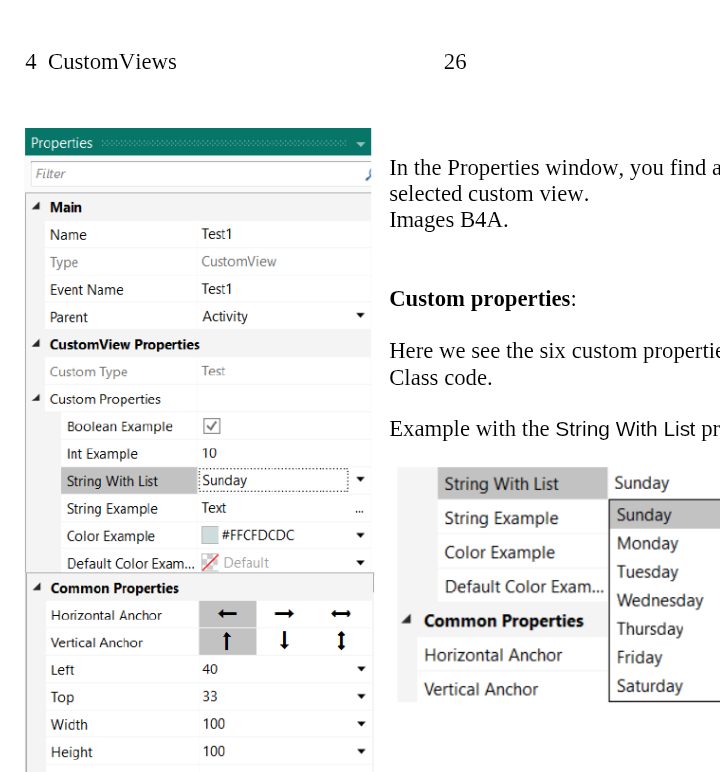Viewport: 720px width, 772px height.
Task: Set Vertical Anchor to bottom
Action: [284, 641]
